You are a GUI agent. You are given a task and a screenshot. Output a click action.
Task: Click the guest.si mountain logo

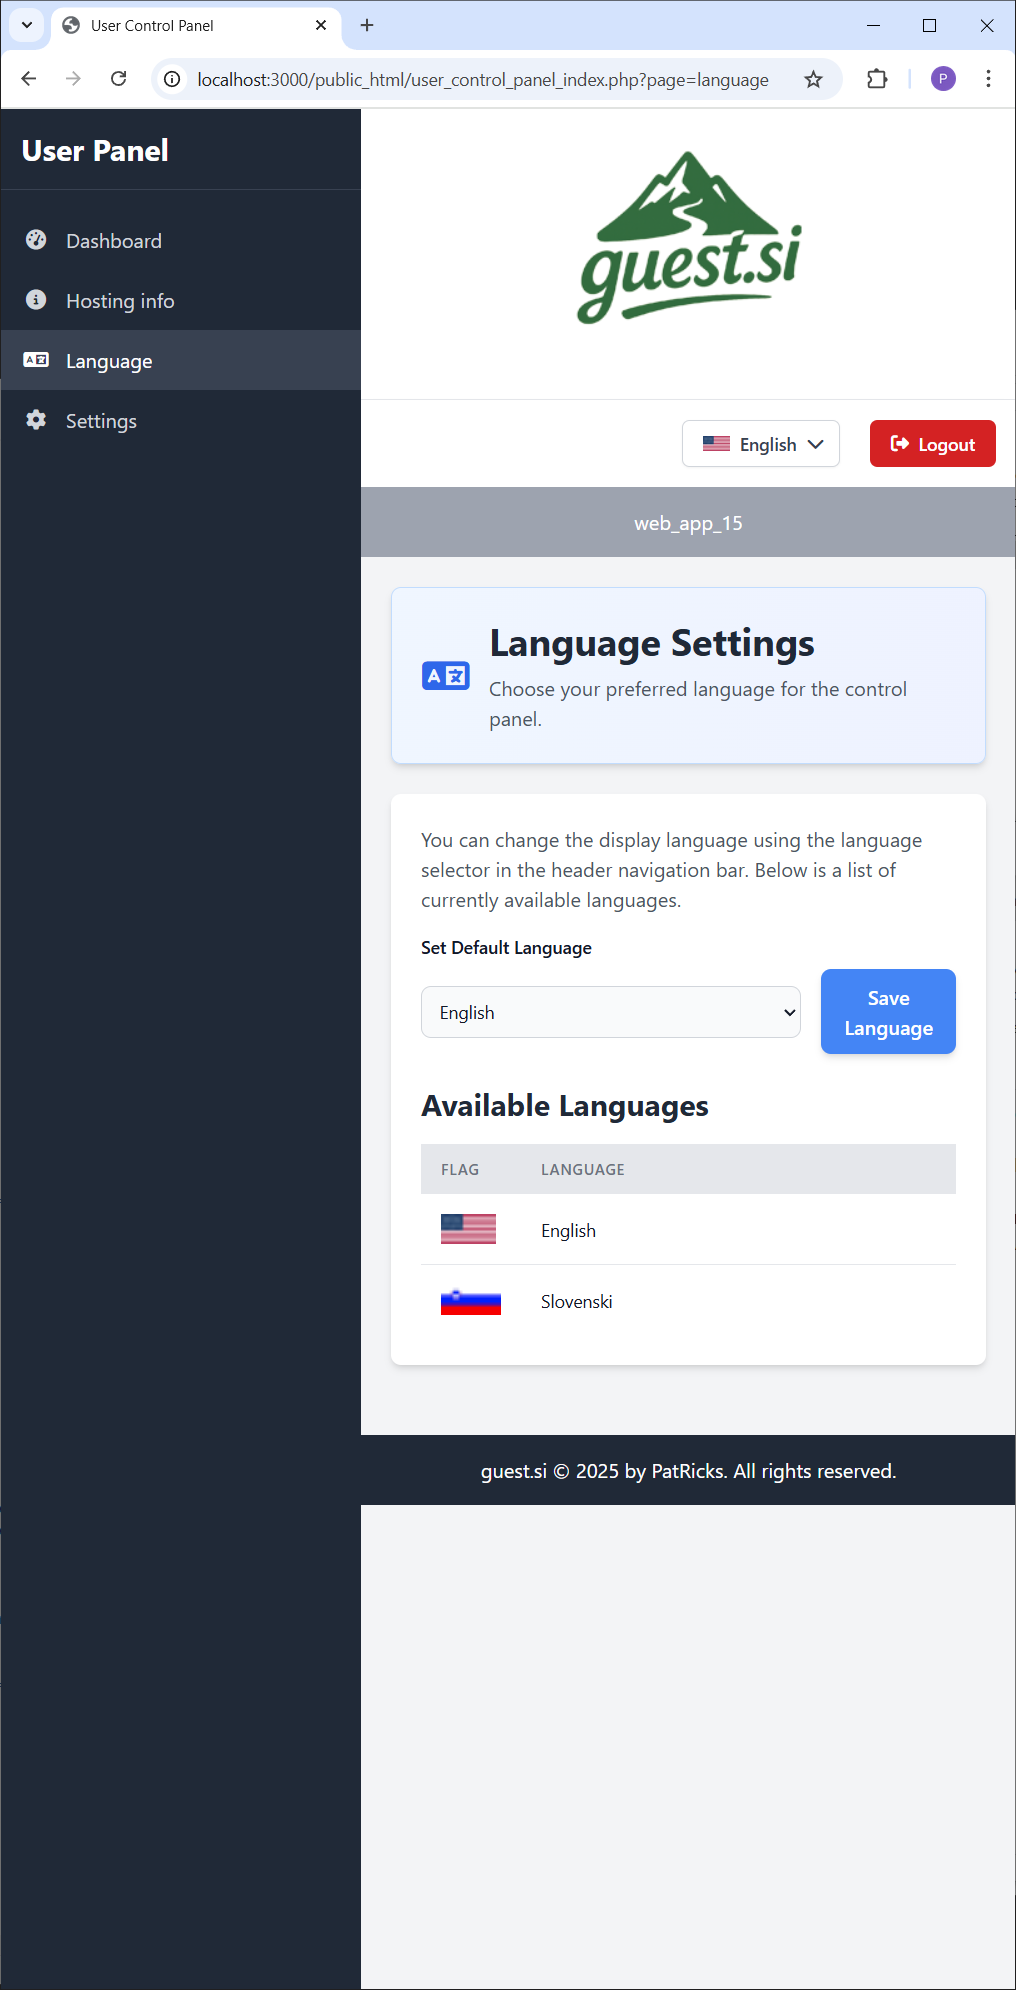pyautogui.click(x=689, y=239)
